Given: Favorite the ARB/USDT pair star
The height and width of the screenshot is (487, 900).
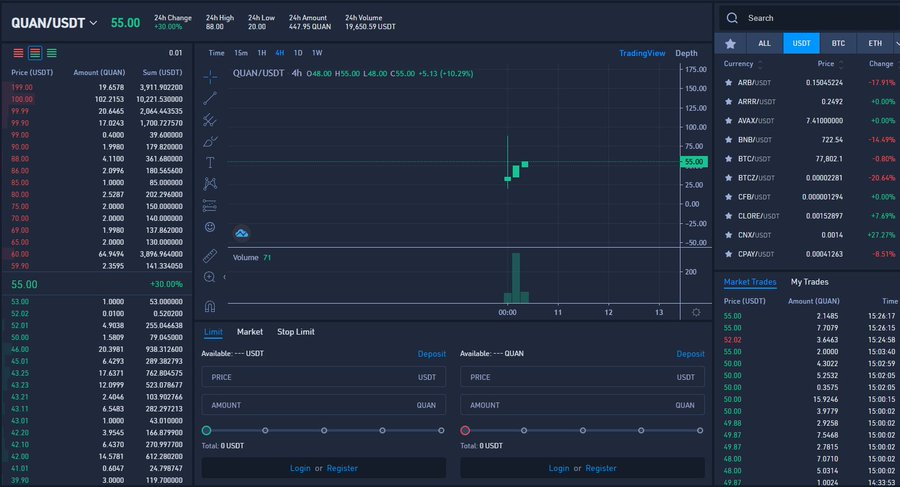Looking at the screenshot, I should pos(728,83).
